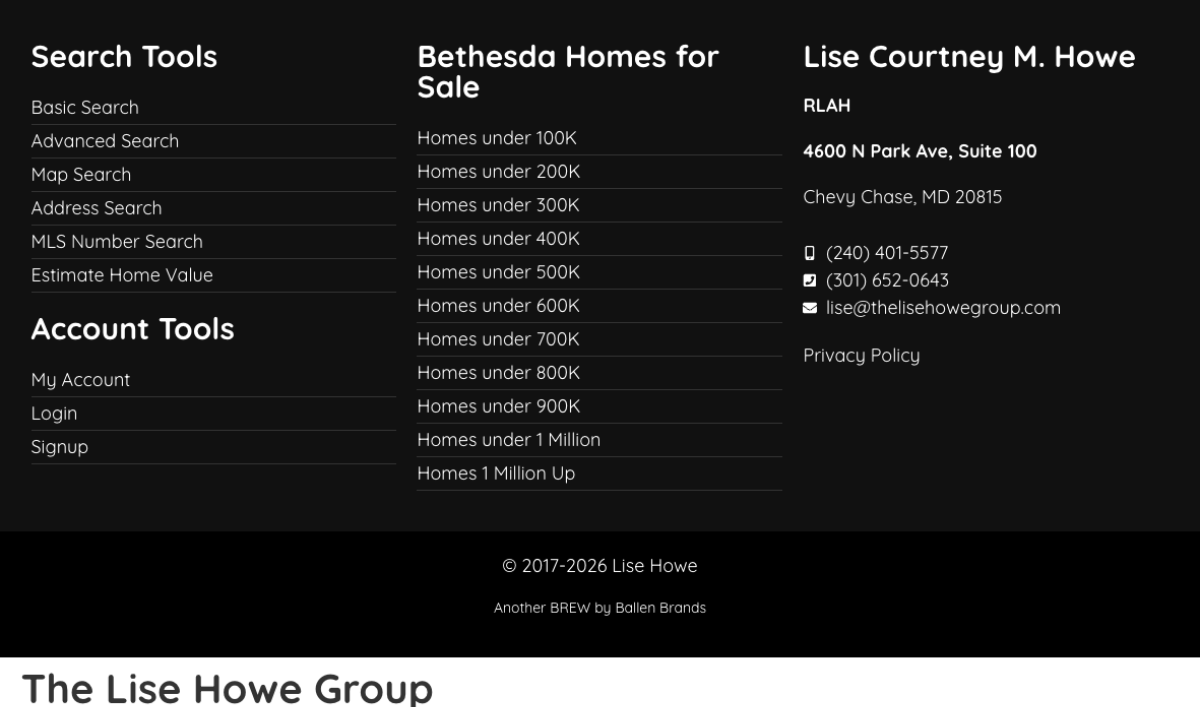Screen dimensions: 1200x707
Task: Call mobile number (240) 401-5577
Action: (x=887, y=253)
